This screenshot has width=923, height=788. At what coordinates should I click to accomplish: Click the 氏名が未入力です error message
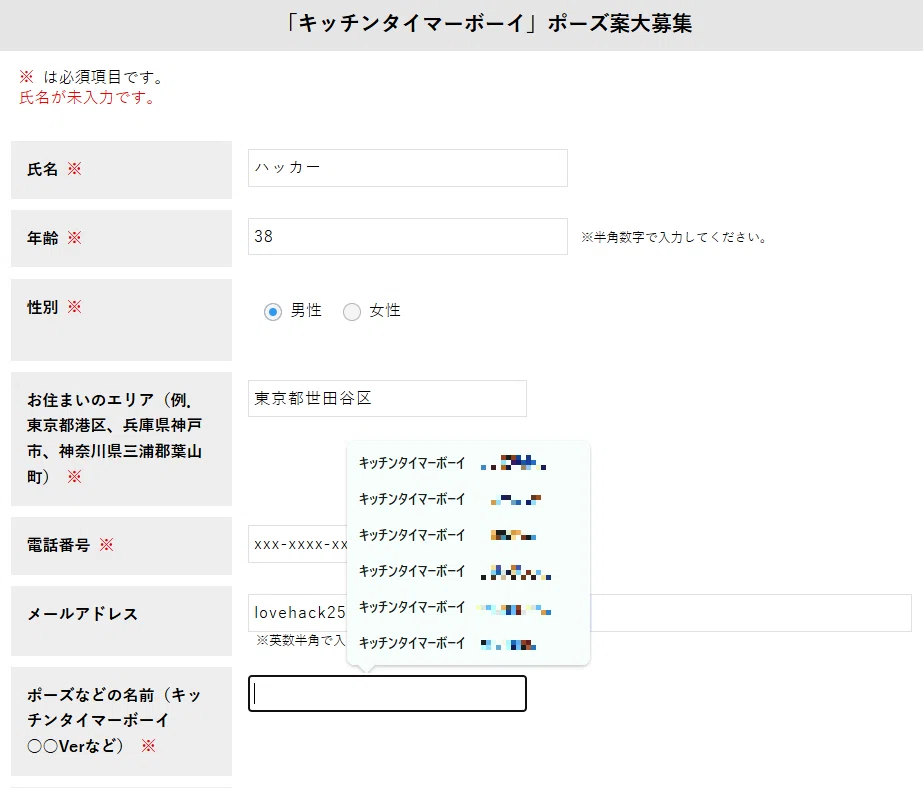[88, 97]
